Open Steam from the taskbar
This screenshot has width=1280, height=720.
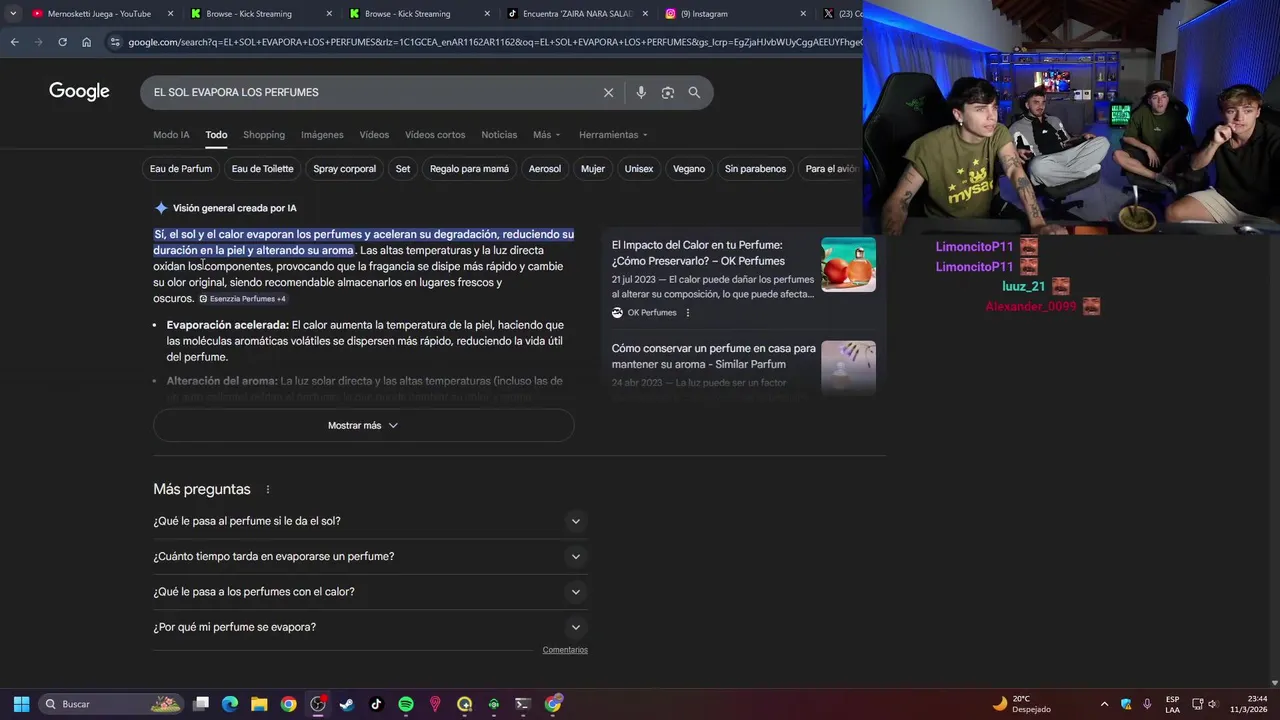click(347, 704)
